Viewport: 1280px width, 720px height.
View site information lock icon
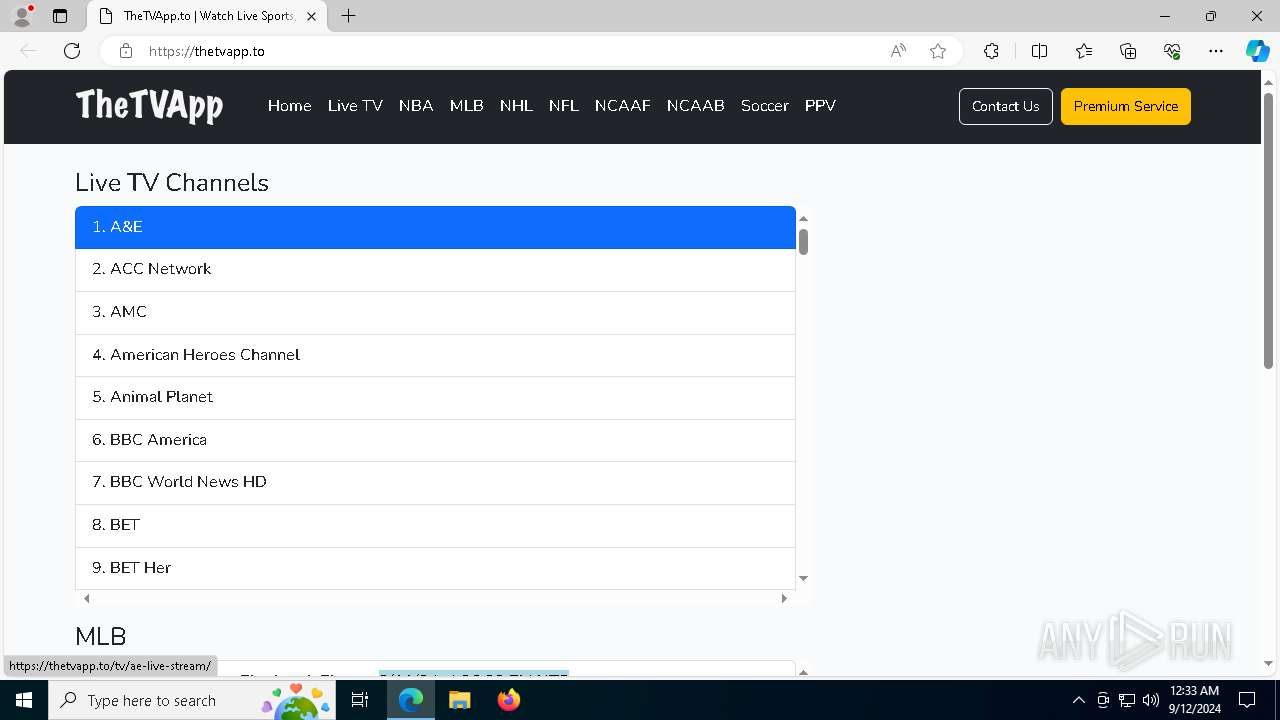point(126,51)
